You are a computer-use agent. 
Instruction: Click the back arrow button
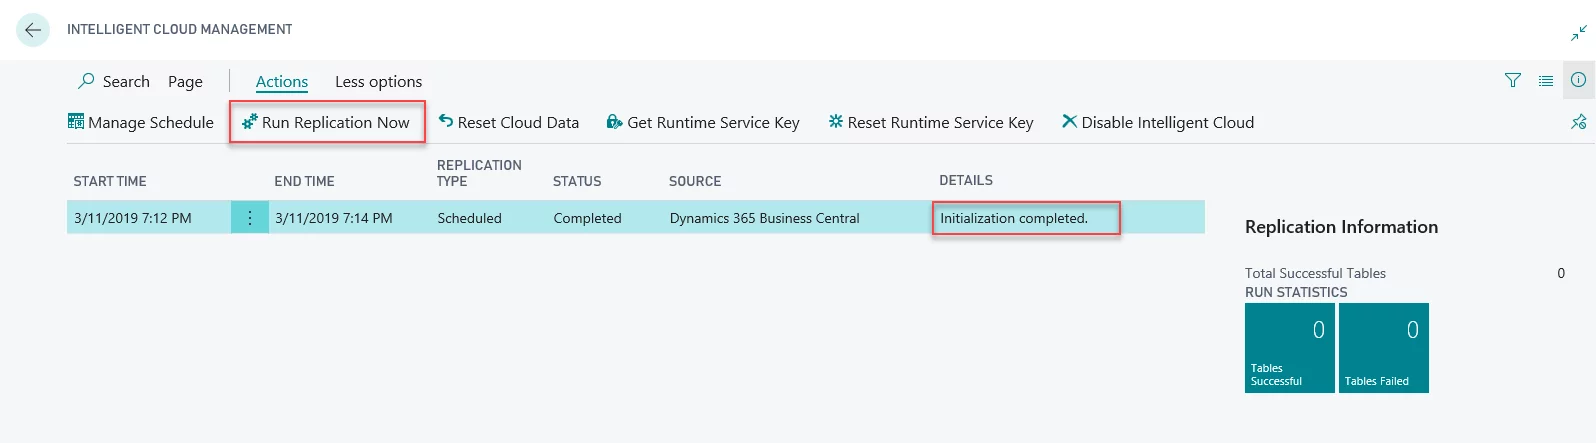(33, 30)
